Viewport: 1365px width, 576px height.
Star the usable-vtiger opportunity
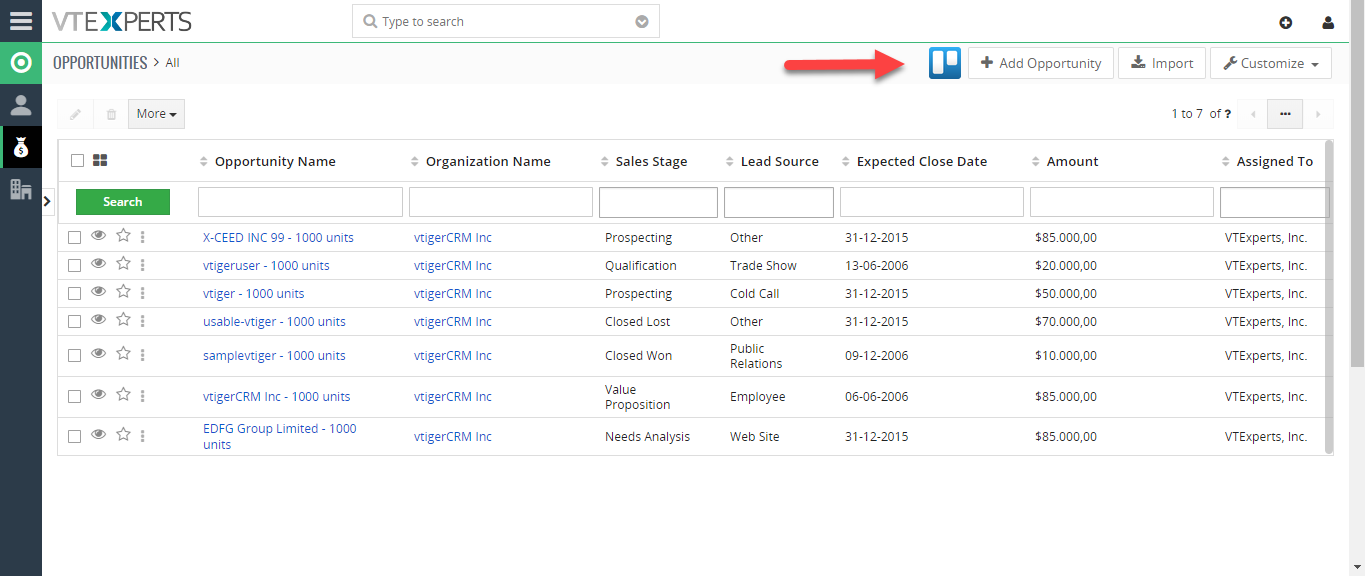point(123,320)
